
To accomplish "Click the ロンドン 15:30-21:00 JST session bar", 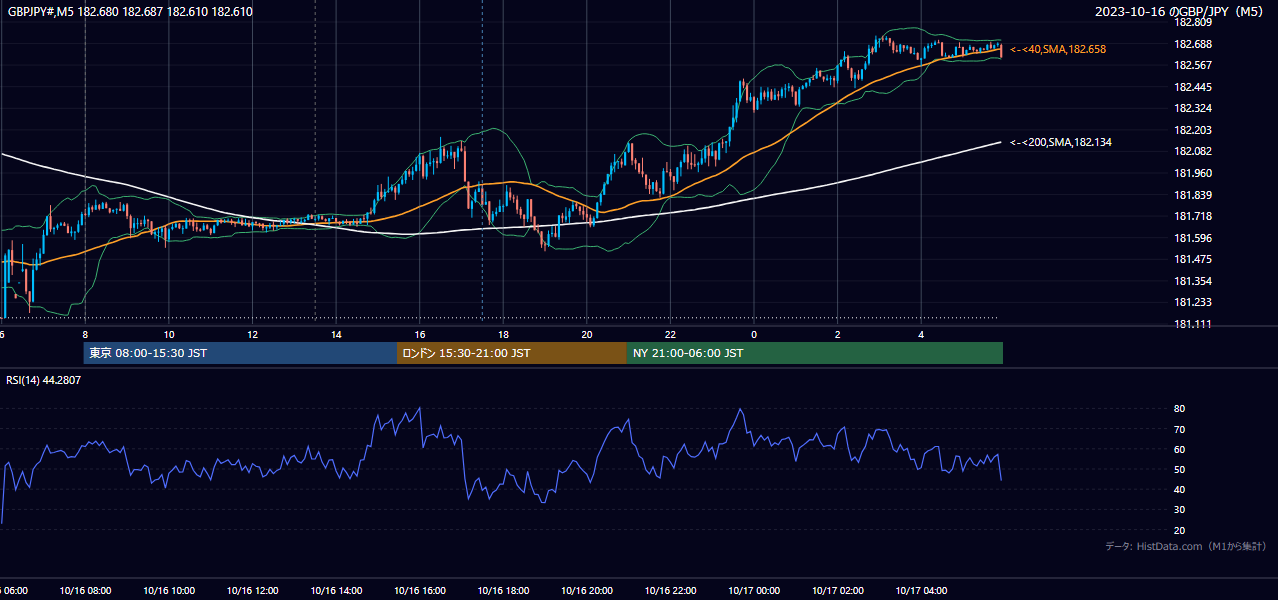I will tap(512, 353).
